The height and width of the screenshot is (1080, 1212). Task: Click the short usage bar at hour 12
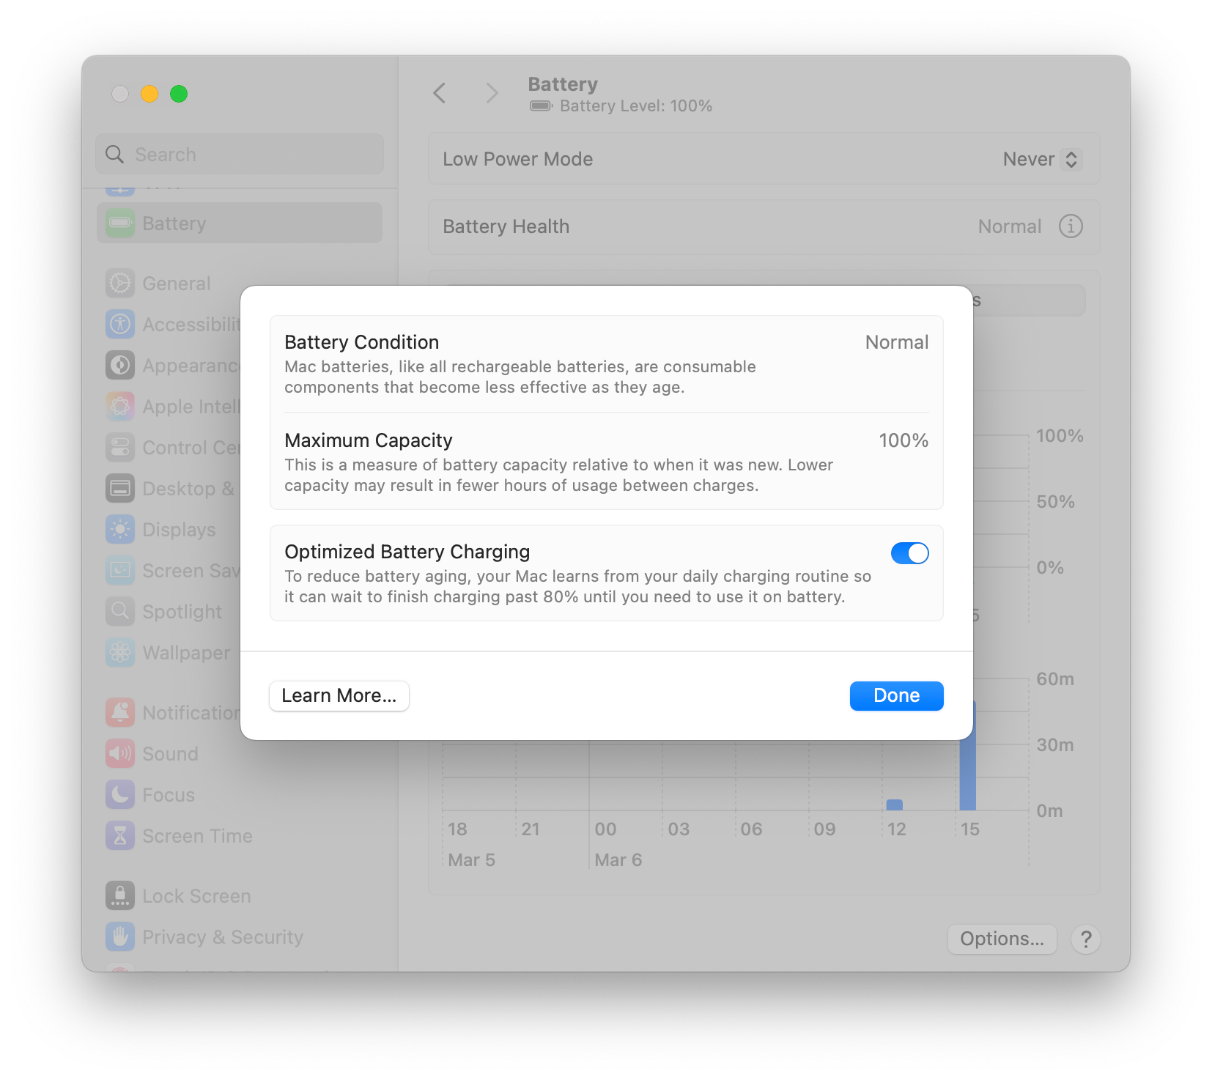894,804
